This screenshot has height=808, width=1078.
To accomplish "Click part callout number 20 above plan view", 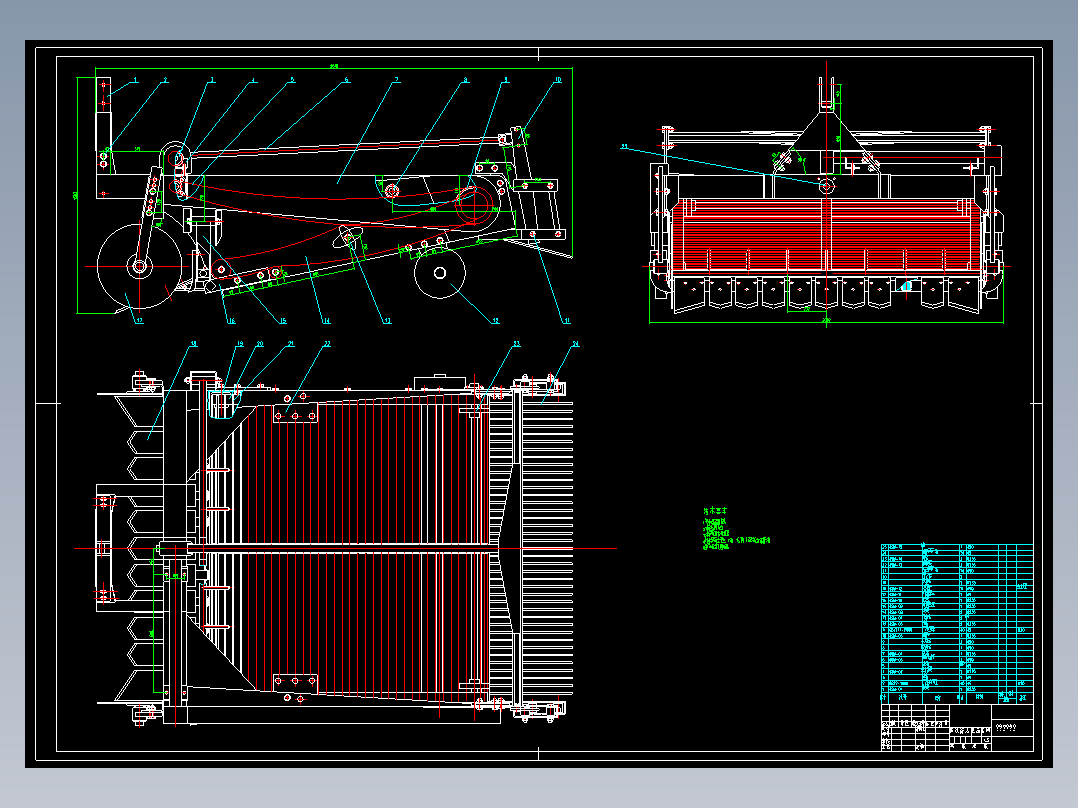I will pos(259,344).
